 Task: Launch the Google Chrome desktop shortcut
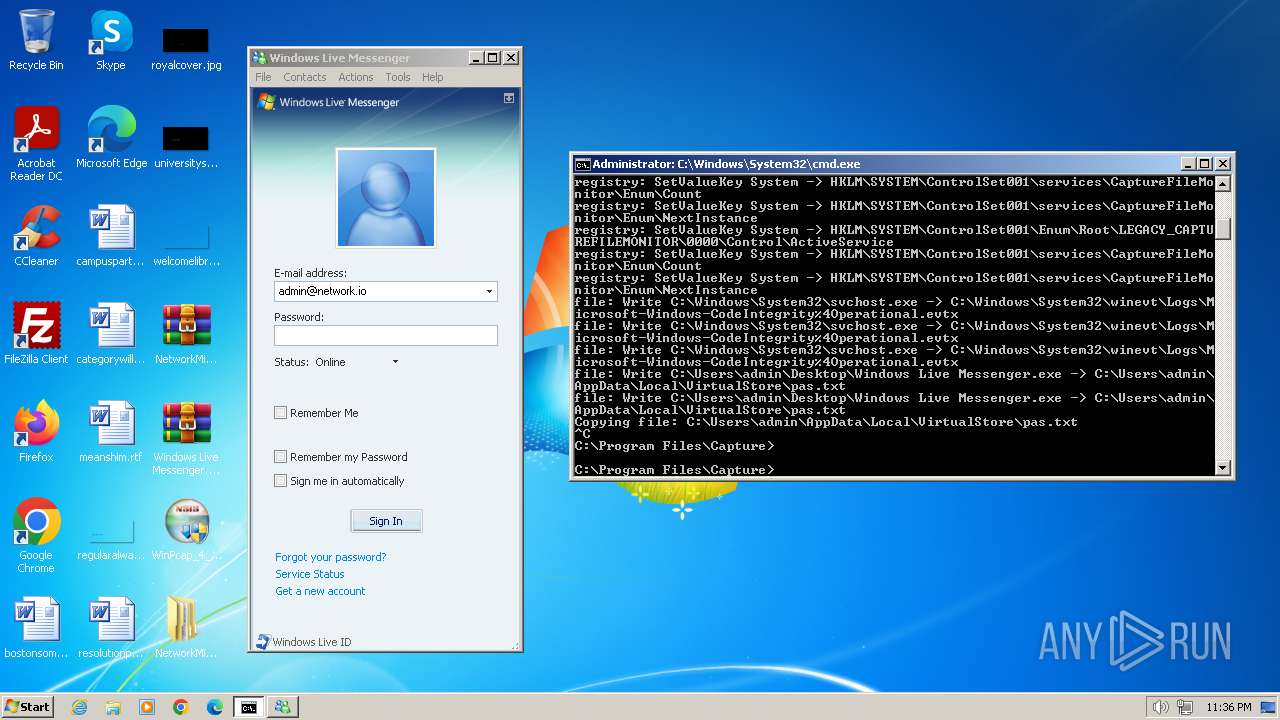click(x=36, y=536)
